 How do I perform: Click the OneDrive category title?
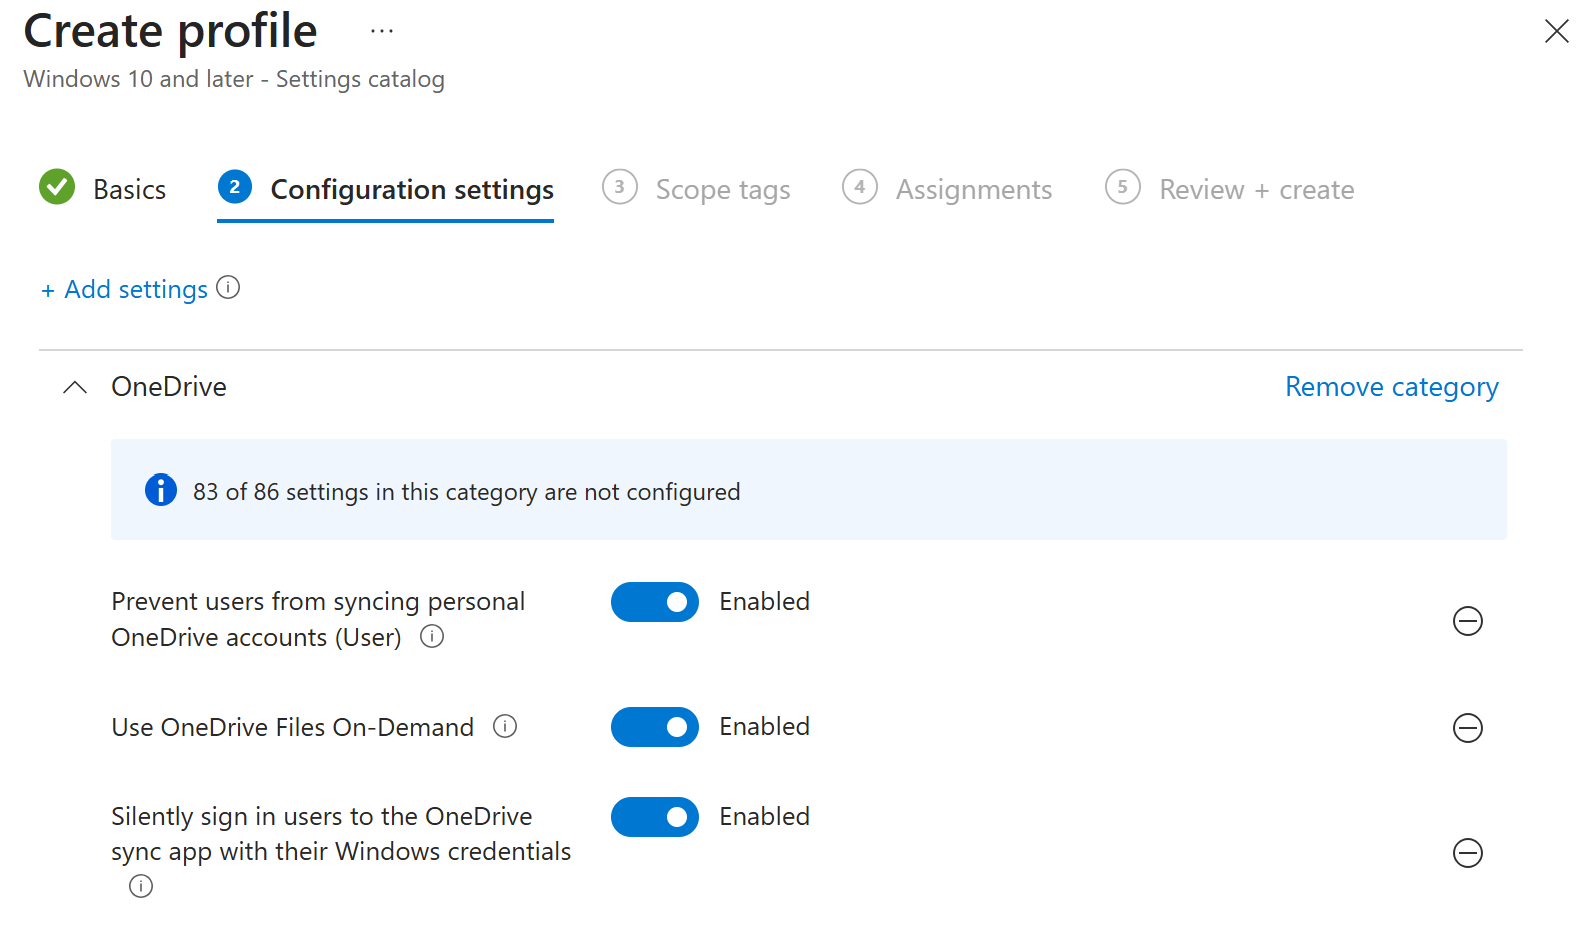tap(169, 387)
